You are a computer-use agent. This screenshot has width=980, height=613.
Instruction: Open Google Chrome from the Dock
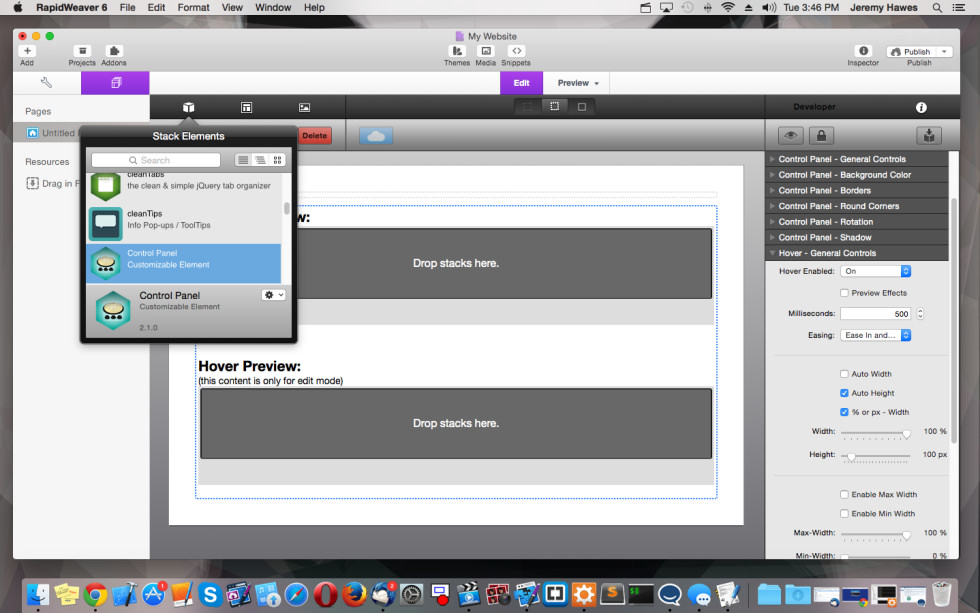tap(96, 594)
